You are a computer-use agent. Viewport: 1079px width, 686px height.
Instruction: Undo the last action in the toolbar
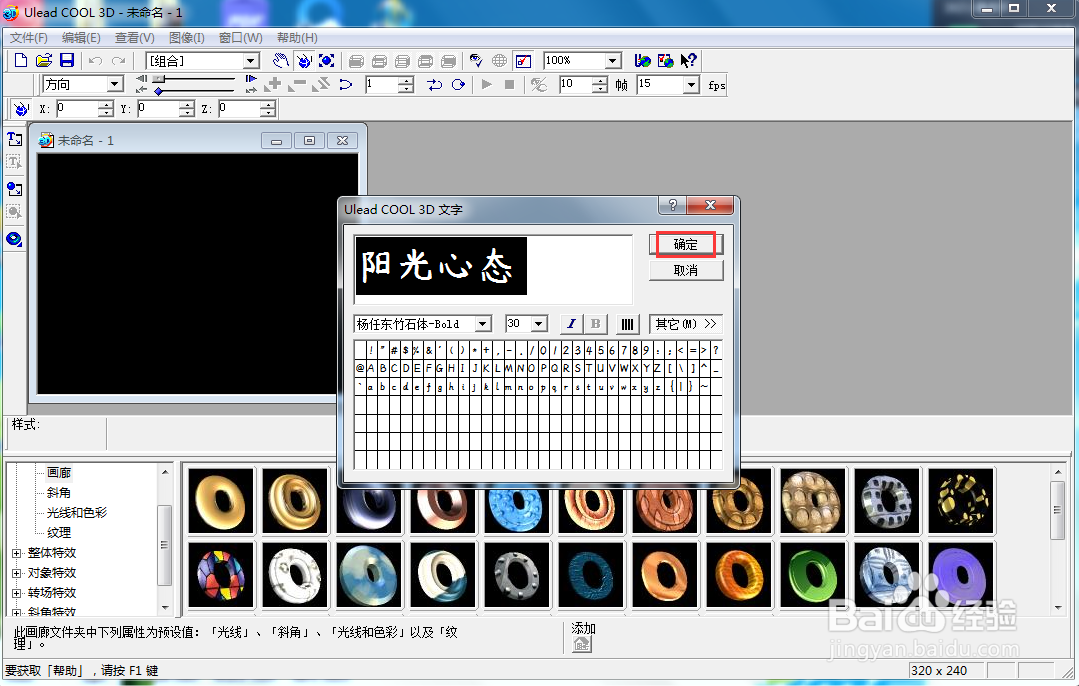pyautogui.click(x=95, y=61)
